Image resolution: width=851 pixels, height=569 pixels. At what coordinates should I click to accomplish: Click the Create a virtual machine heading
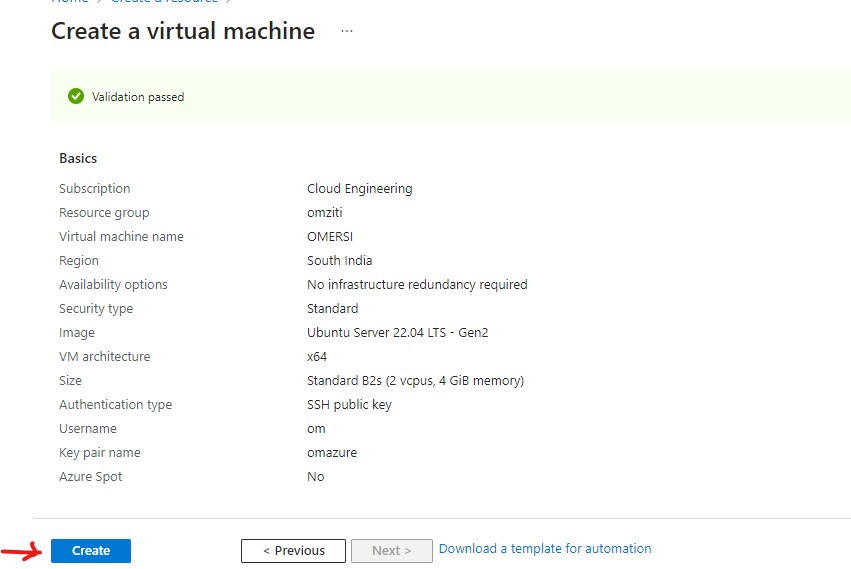[x=183, y=31]
